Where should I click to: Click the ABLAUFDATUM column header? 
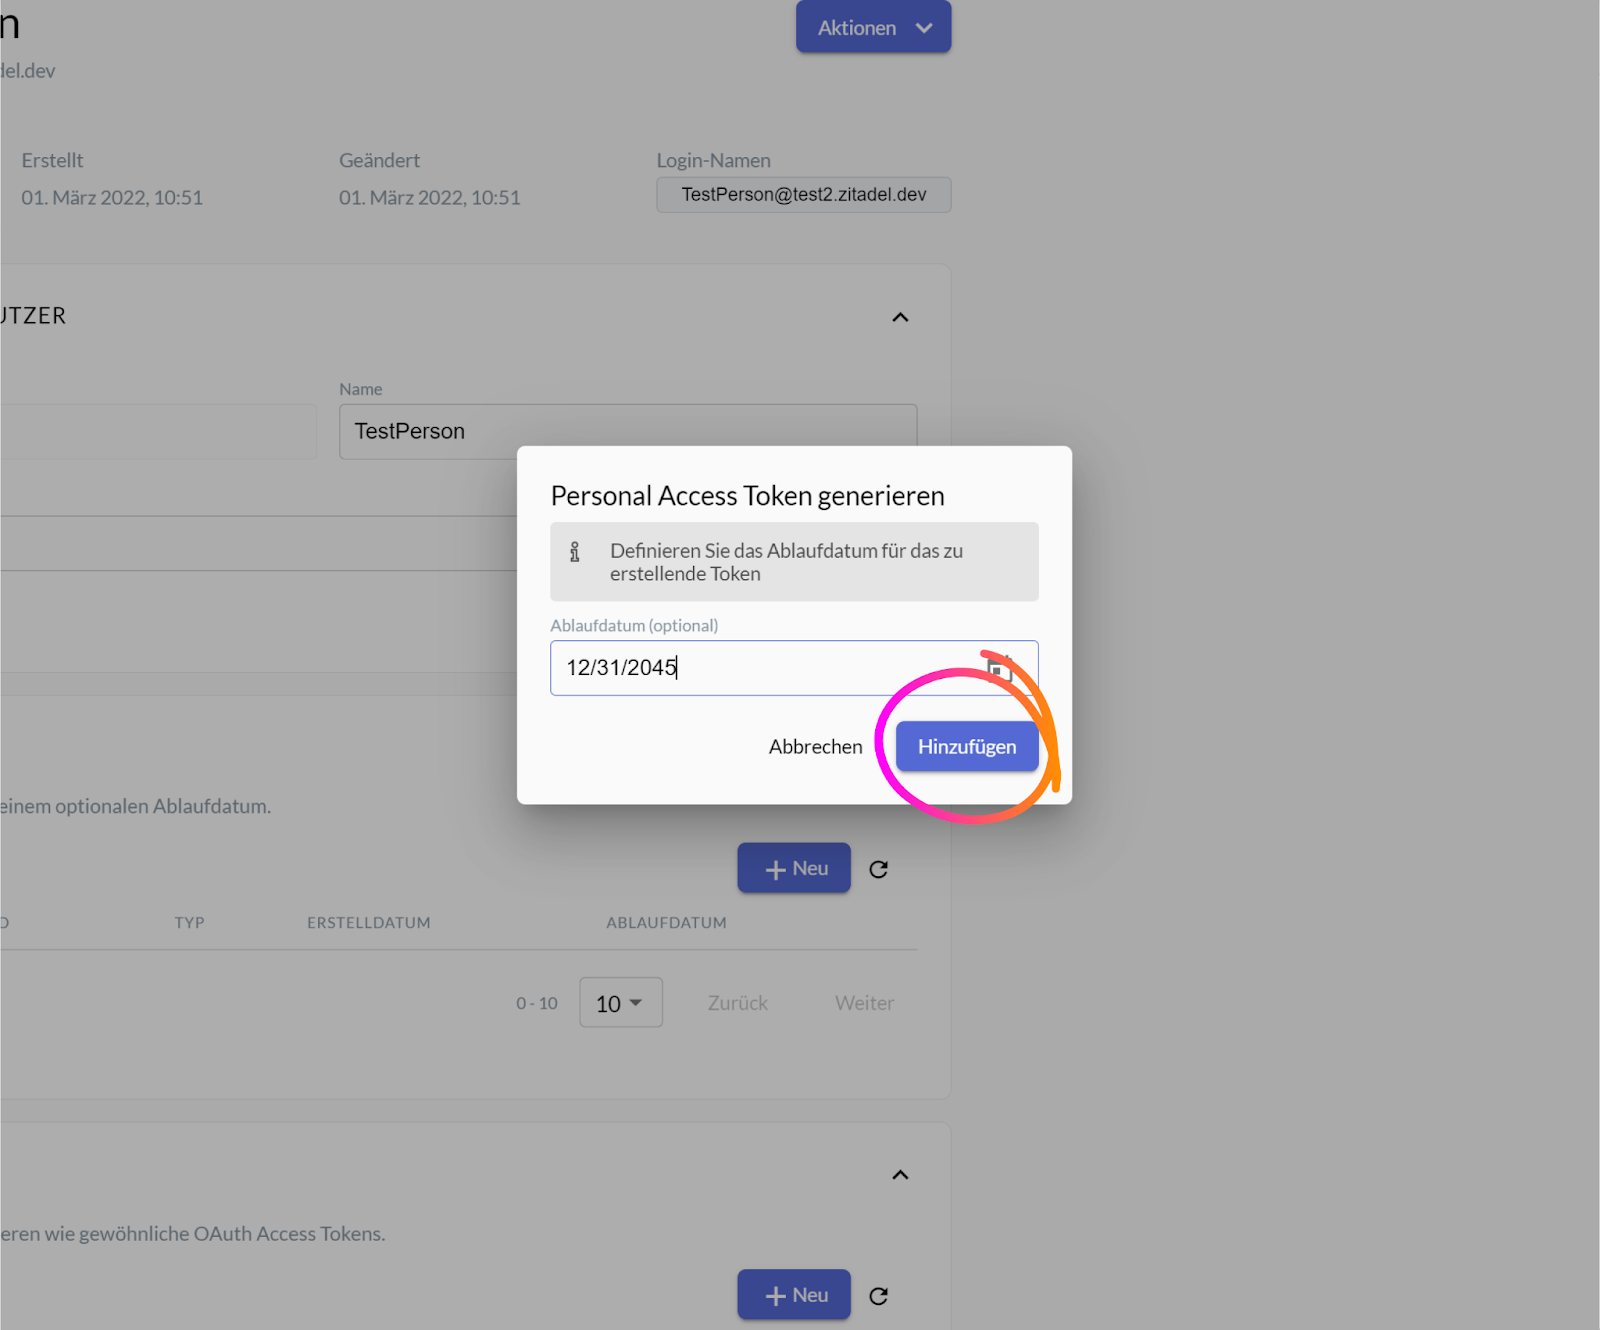pos(666,923)
